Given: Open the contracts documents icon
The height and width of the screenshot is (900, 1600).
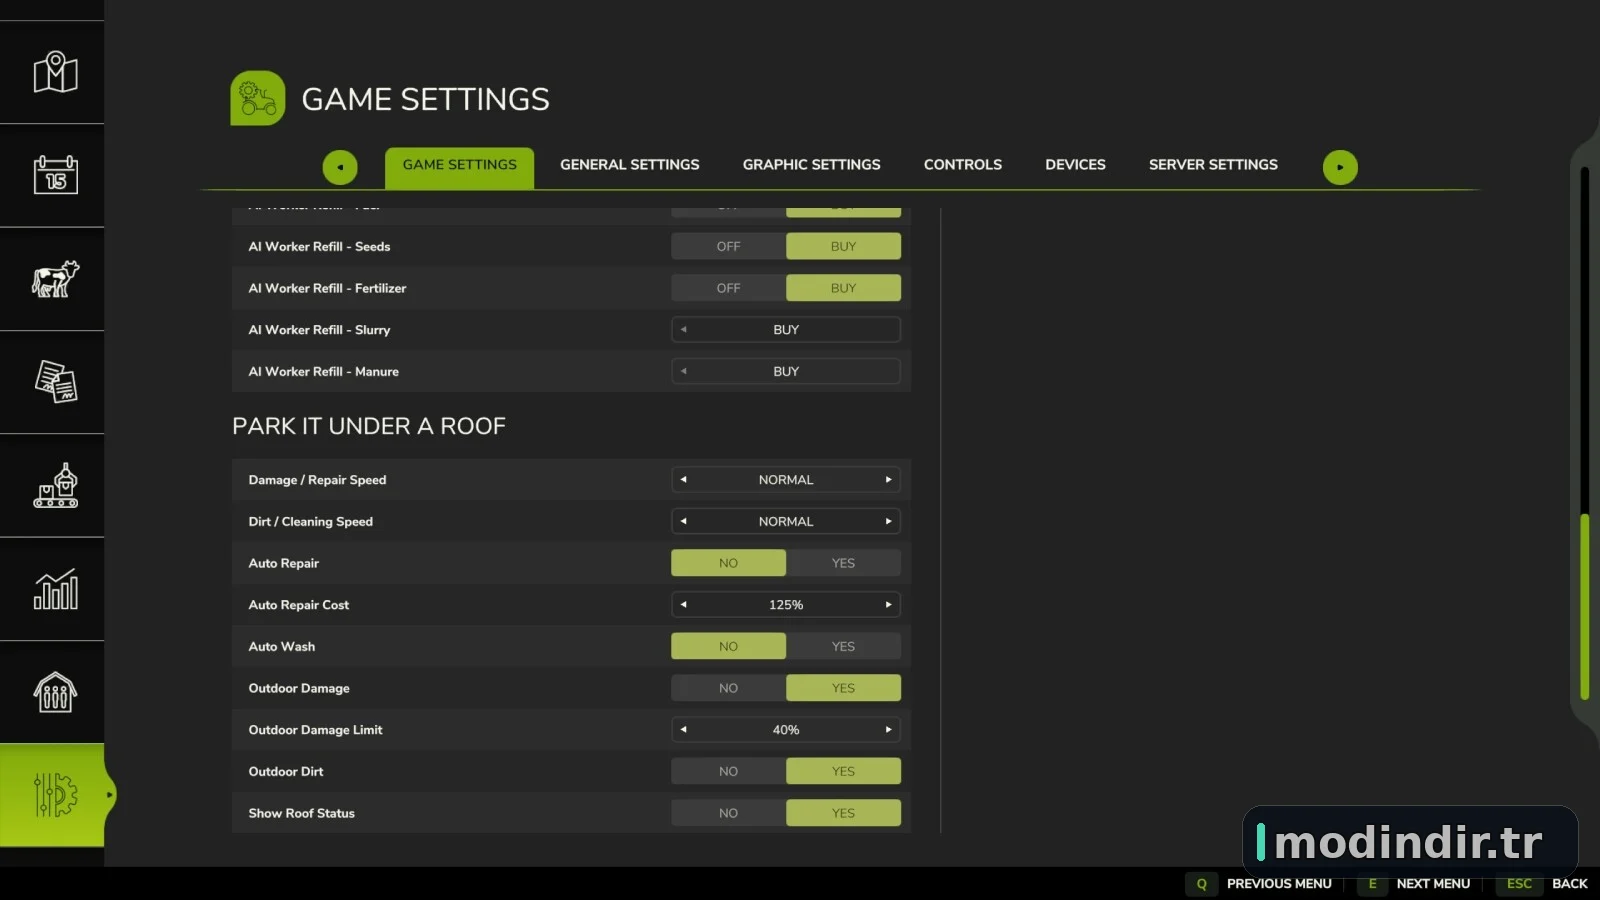Looking at the screenshot, I should point(55,382).
